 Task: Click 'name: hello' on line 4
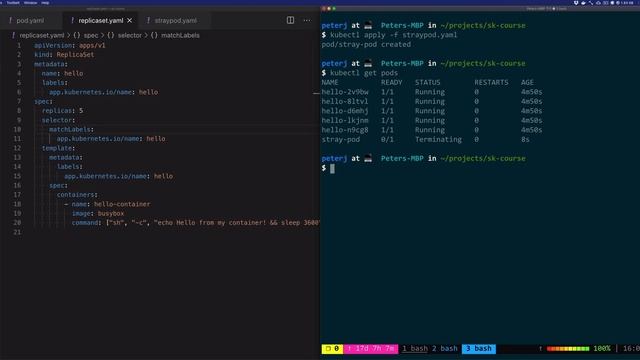point(62,73)
